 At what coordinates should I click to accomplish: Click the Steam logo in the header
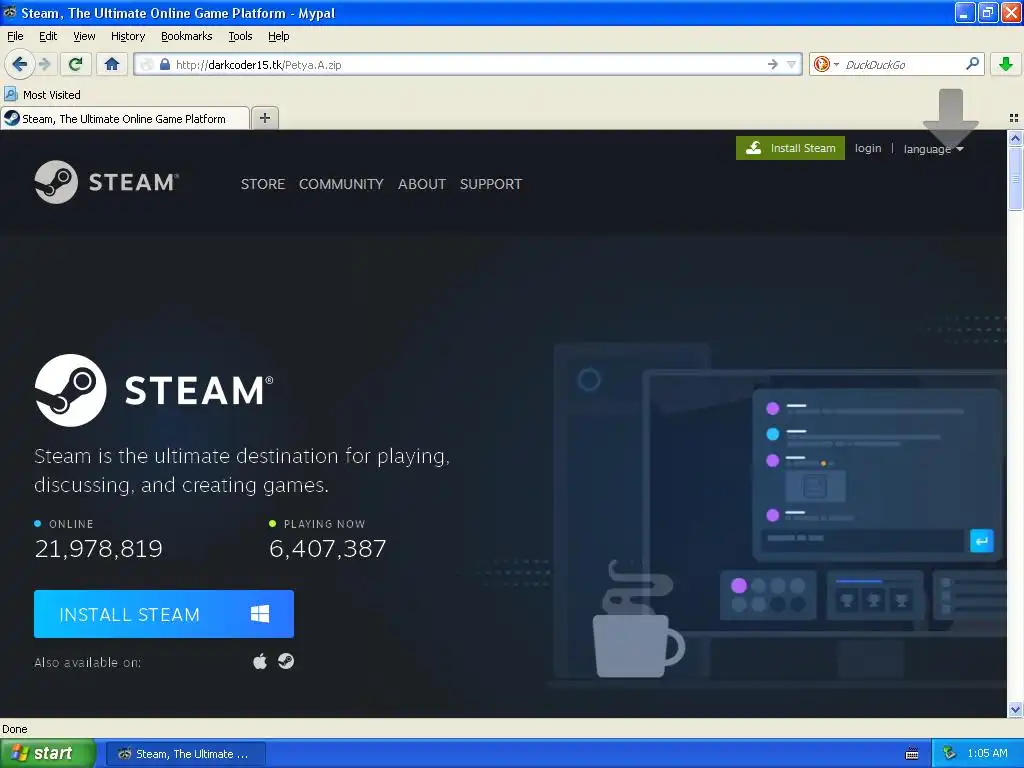click(x=106, y=182)
